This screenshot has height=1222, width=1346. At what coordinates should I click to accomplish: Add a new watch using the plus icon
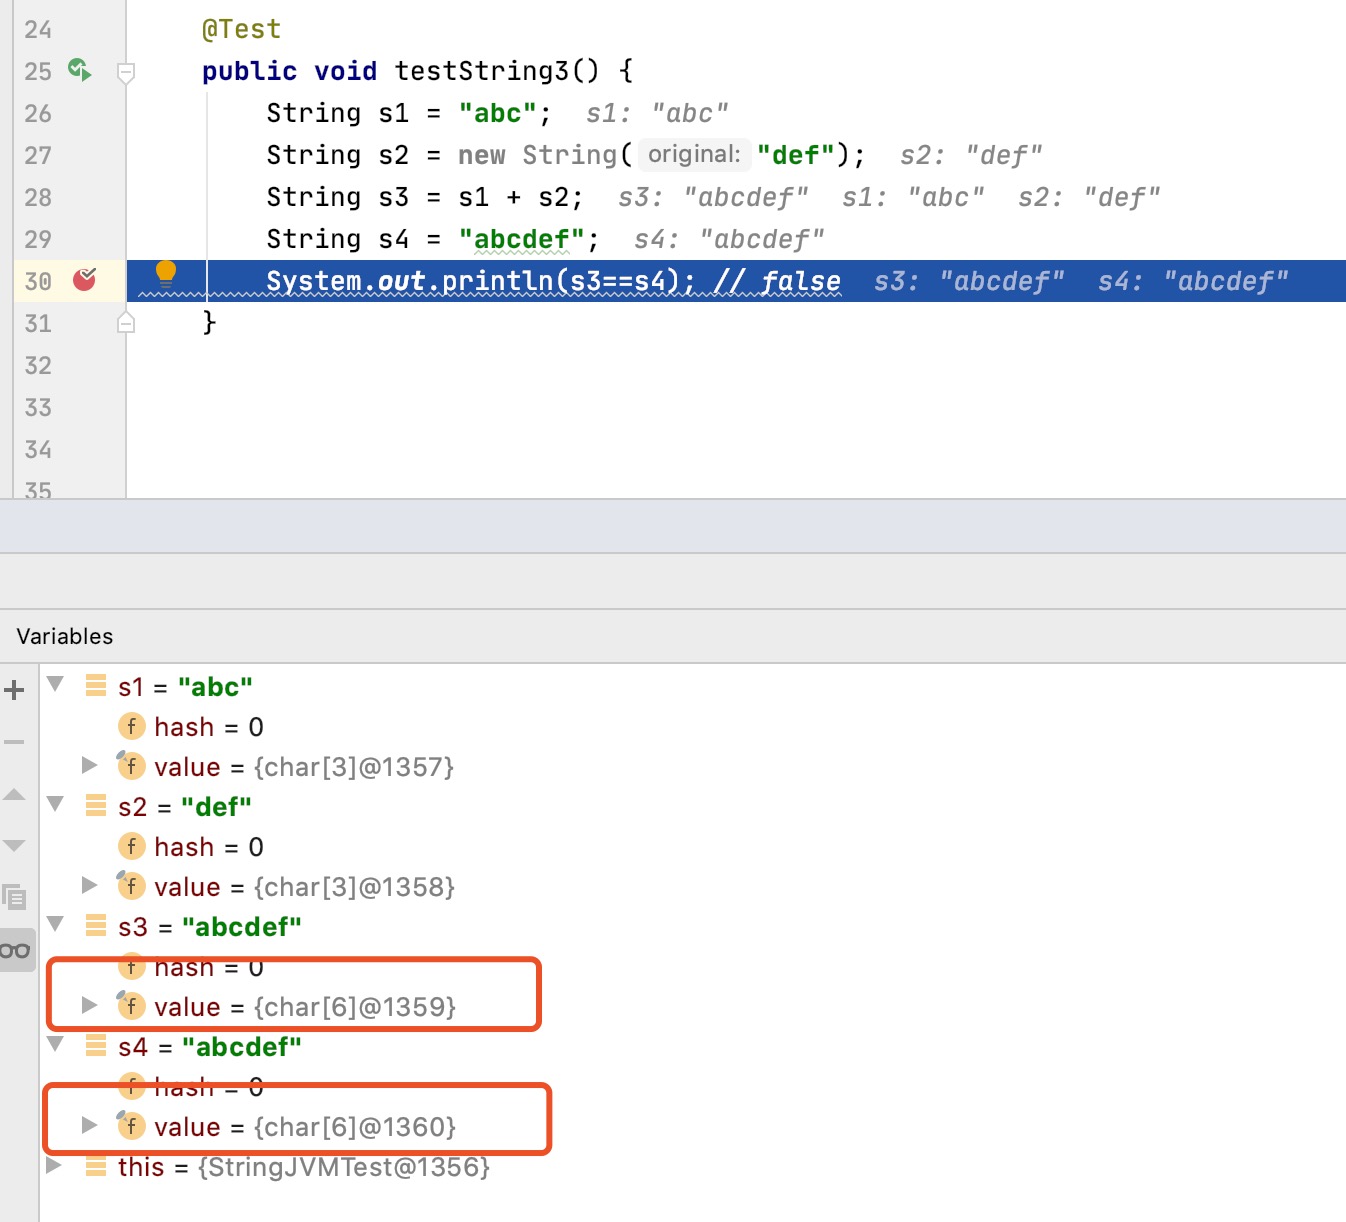point(14,689)
